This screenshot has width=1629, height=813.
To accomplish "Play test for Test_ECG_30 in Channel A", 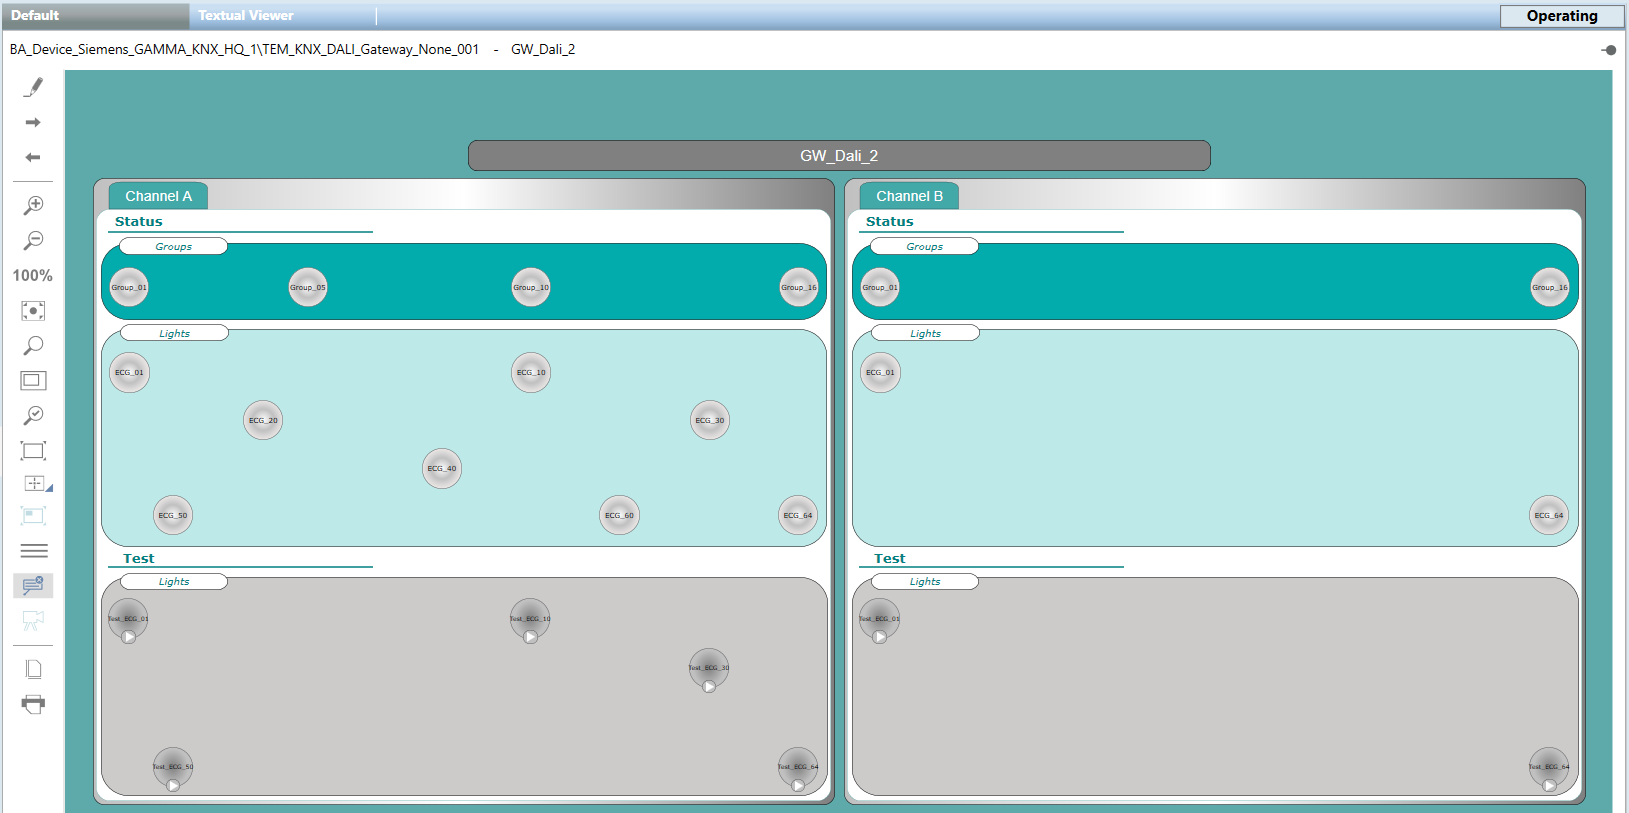I will tap(709, 686).
